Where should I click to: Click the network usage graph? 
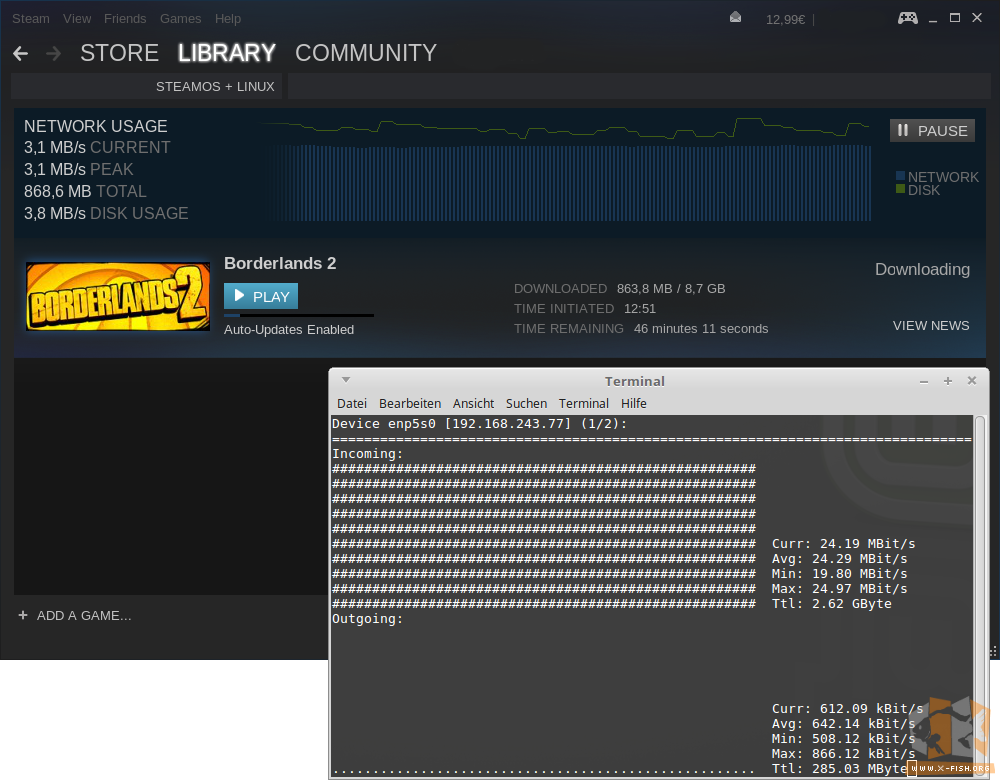567,170
